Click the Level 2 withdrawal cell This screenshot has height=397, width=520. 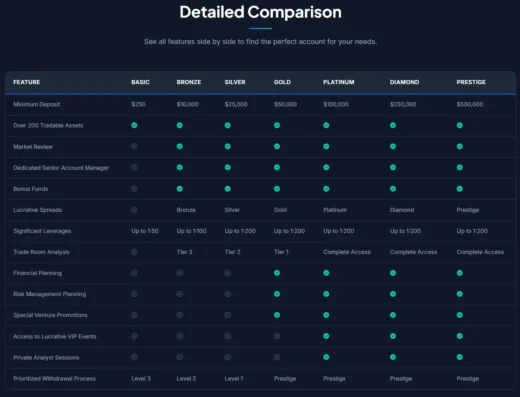(x=186, y=379)
